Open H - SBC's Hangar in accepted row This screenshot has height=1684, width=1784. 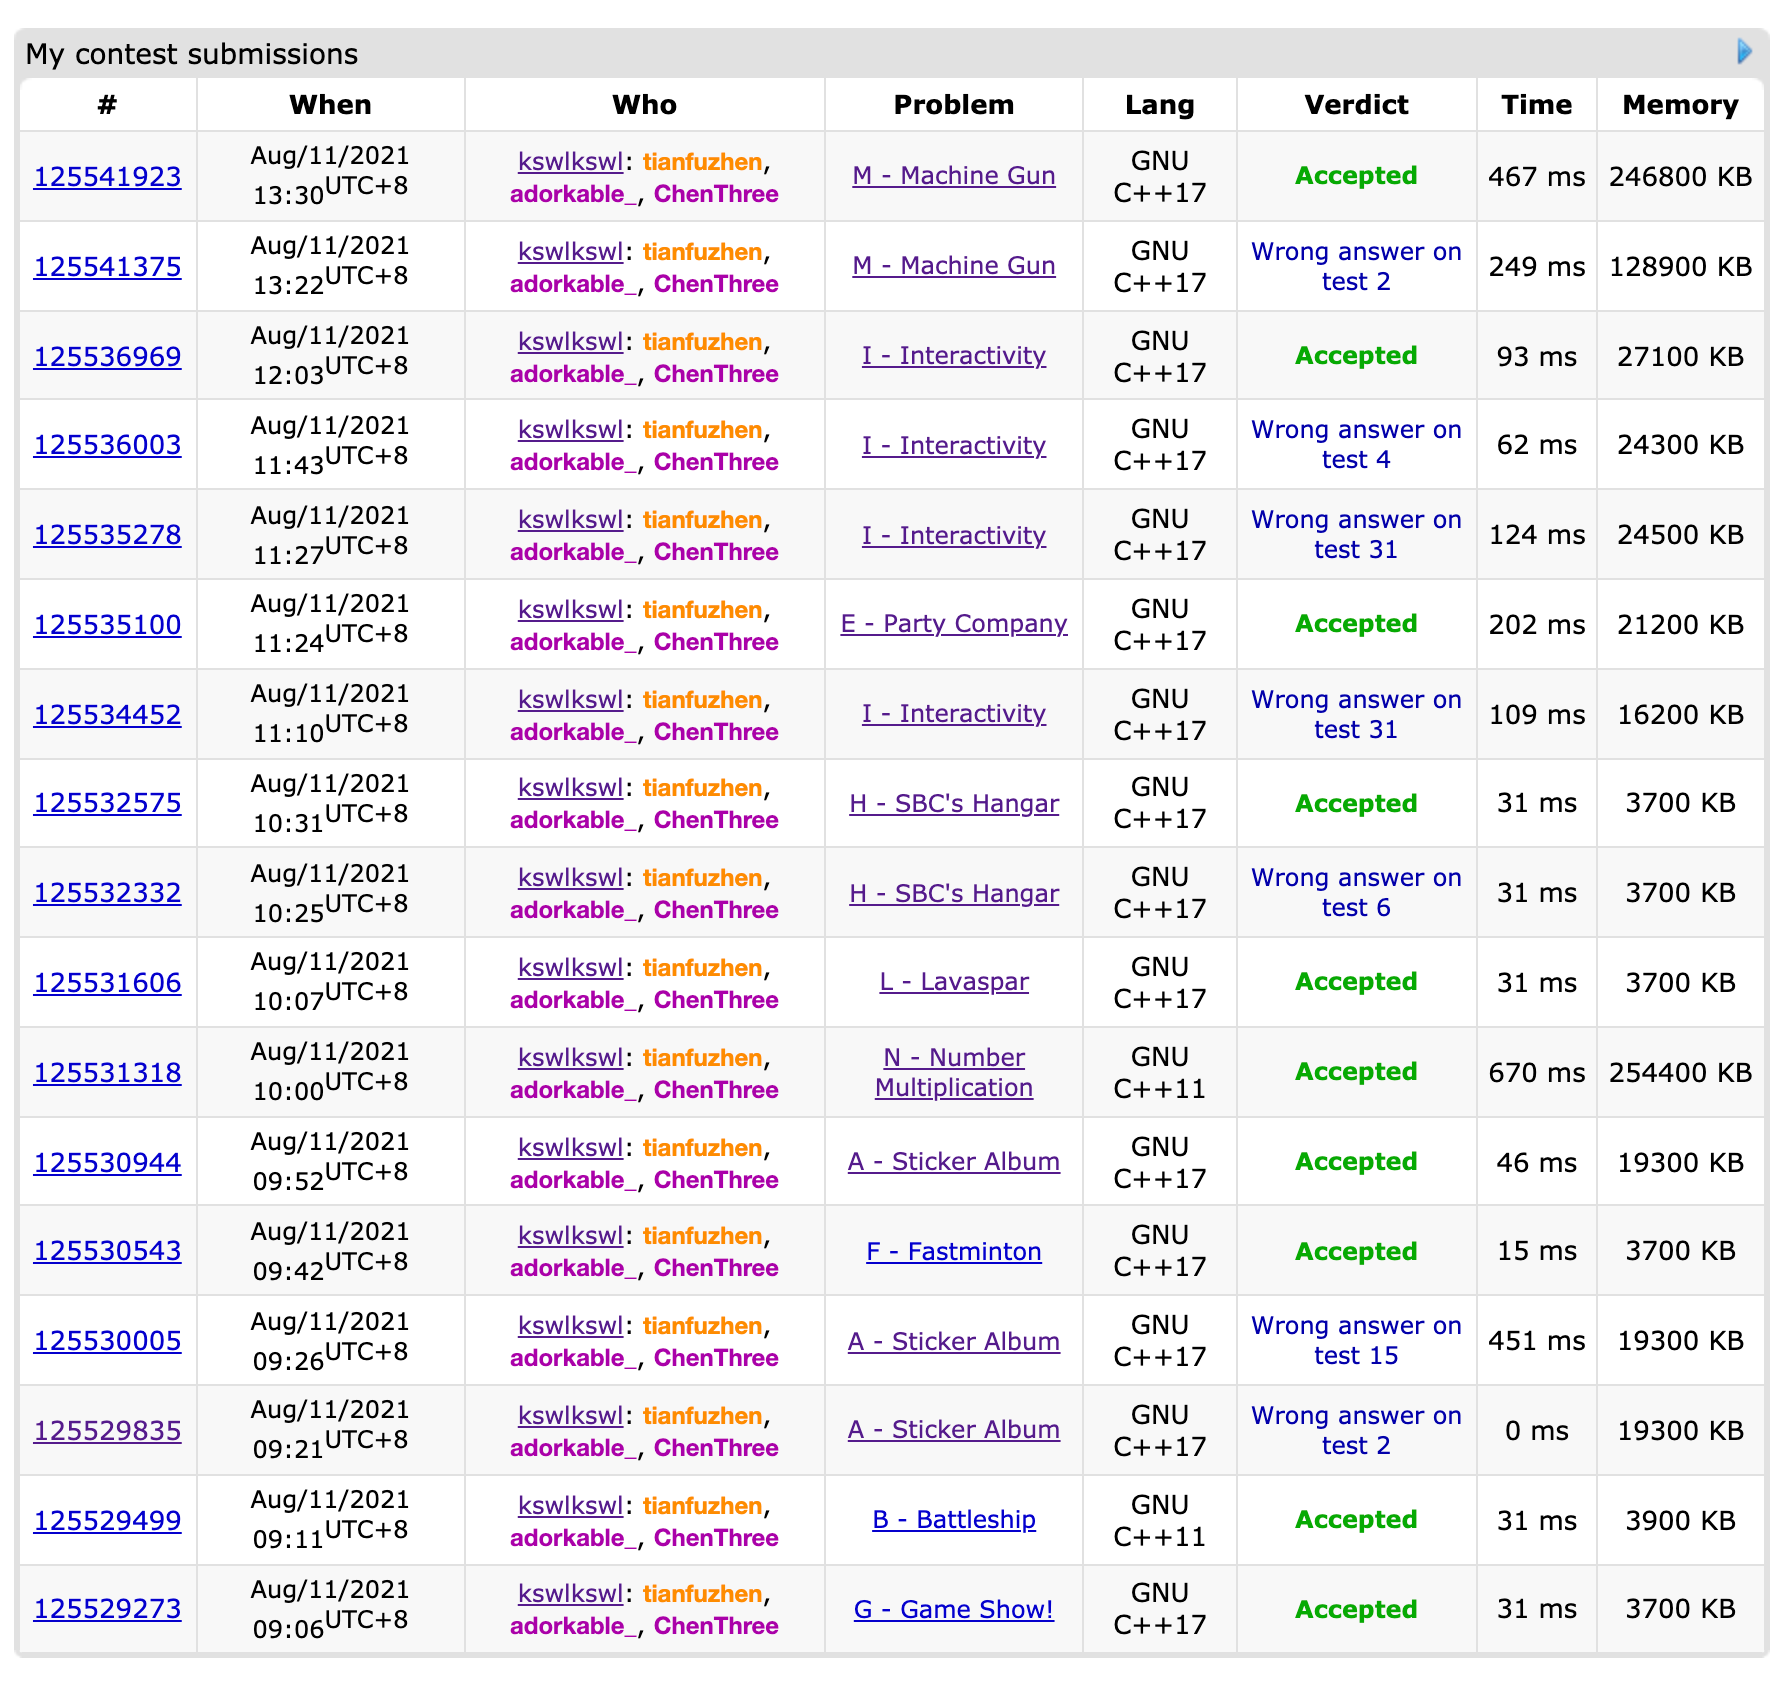tap(953, 804)
